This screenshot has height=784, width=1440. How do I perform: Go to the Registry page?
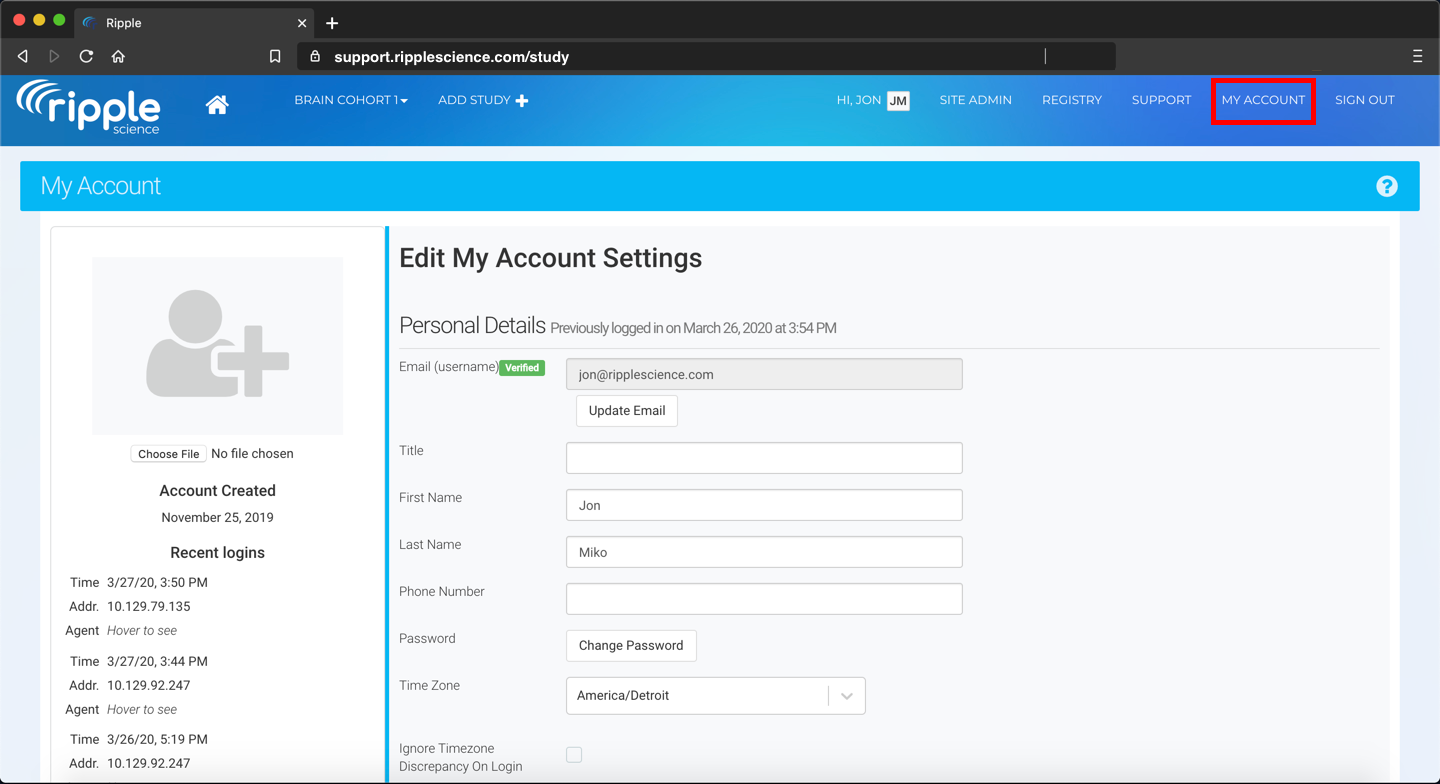tap(1071, 100)
